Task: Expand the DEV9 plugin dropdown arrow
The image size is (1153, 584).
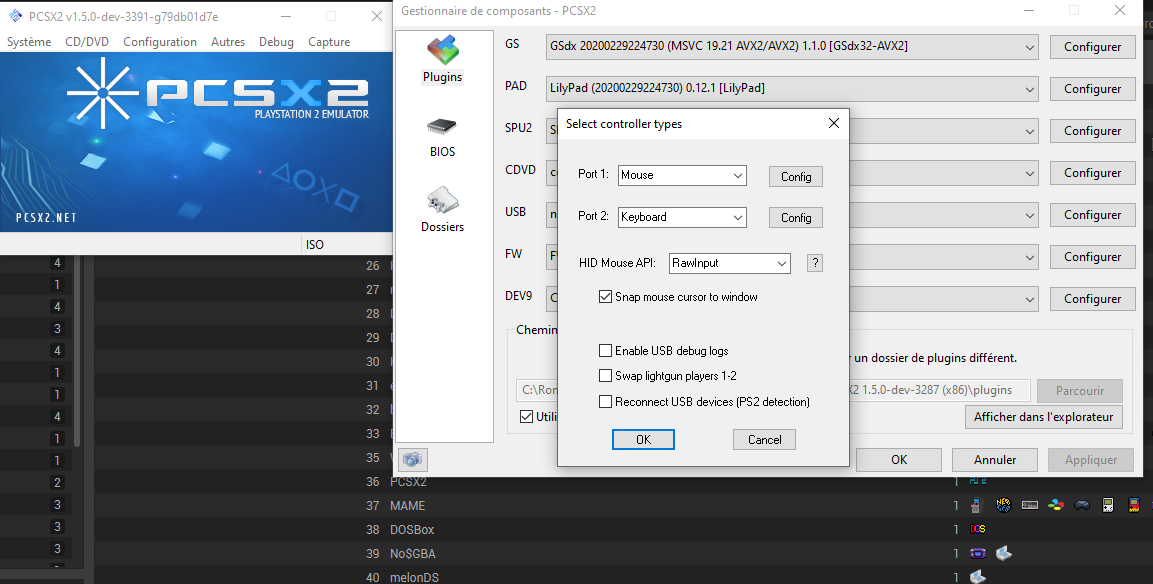Action: [1029, 299]
